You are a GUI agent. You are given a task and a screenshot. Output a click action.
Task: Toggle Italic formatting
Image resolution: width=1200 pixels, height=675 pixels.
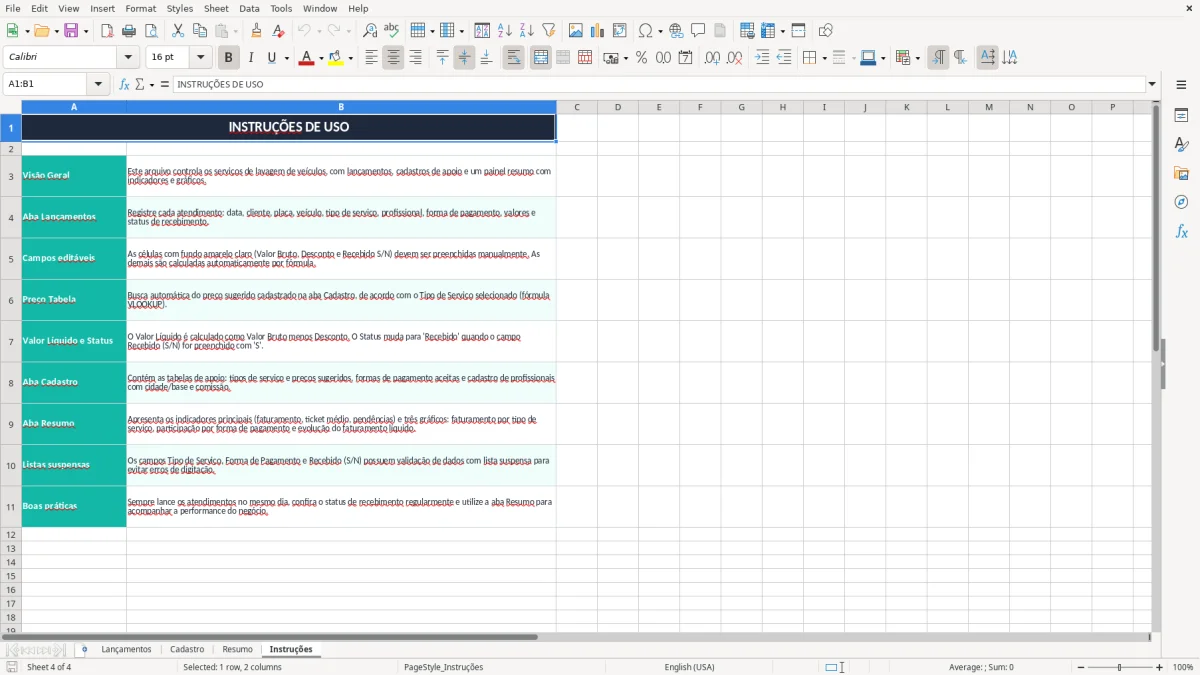(250, 58)
